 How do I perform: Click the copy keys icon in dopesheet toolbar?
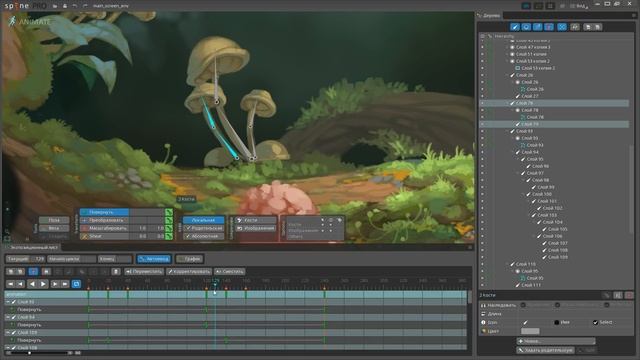coord(11,271)
